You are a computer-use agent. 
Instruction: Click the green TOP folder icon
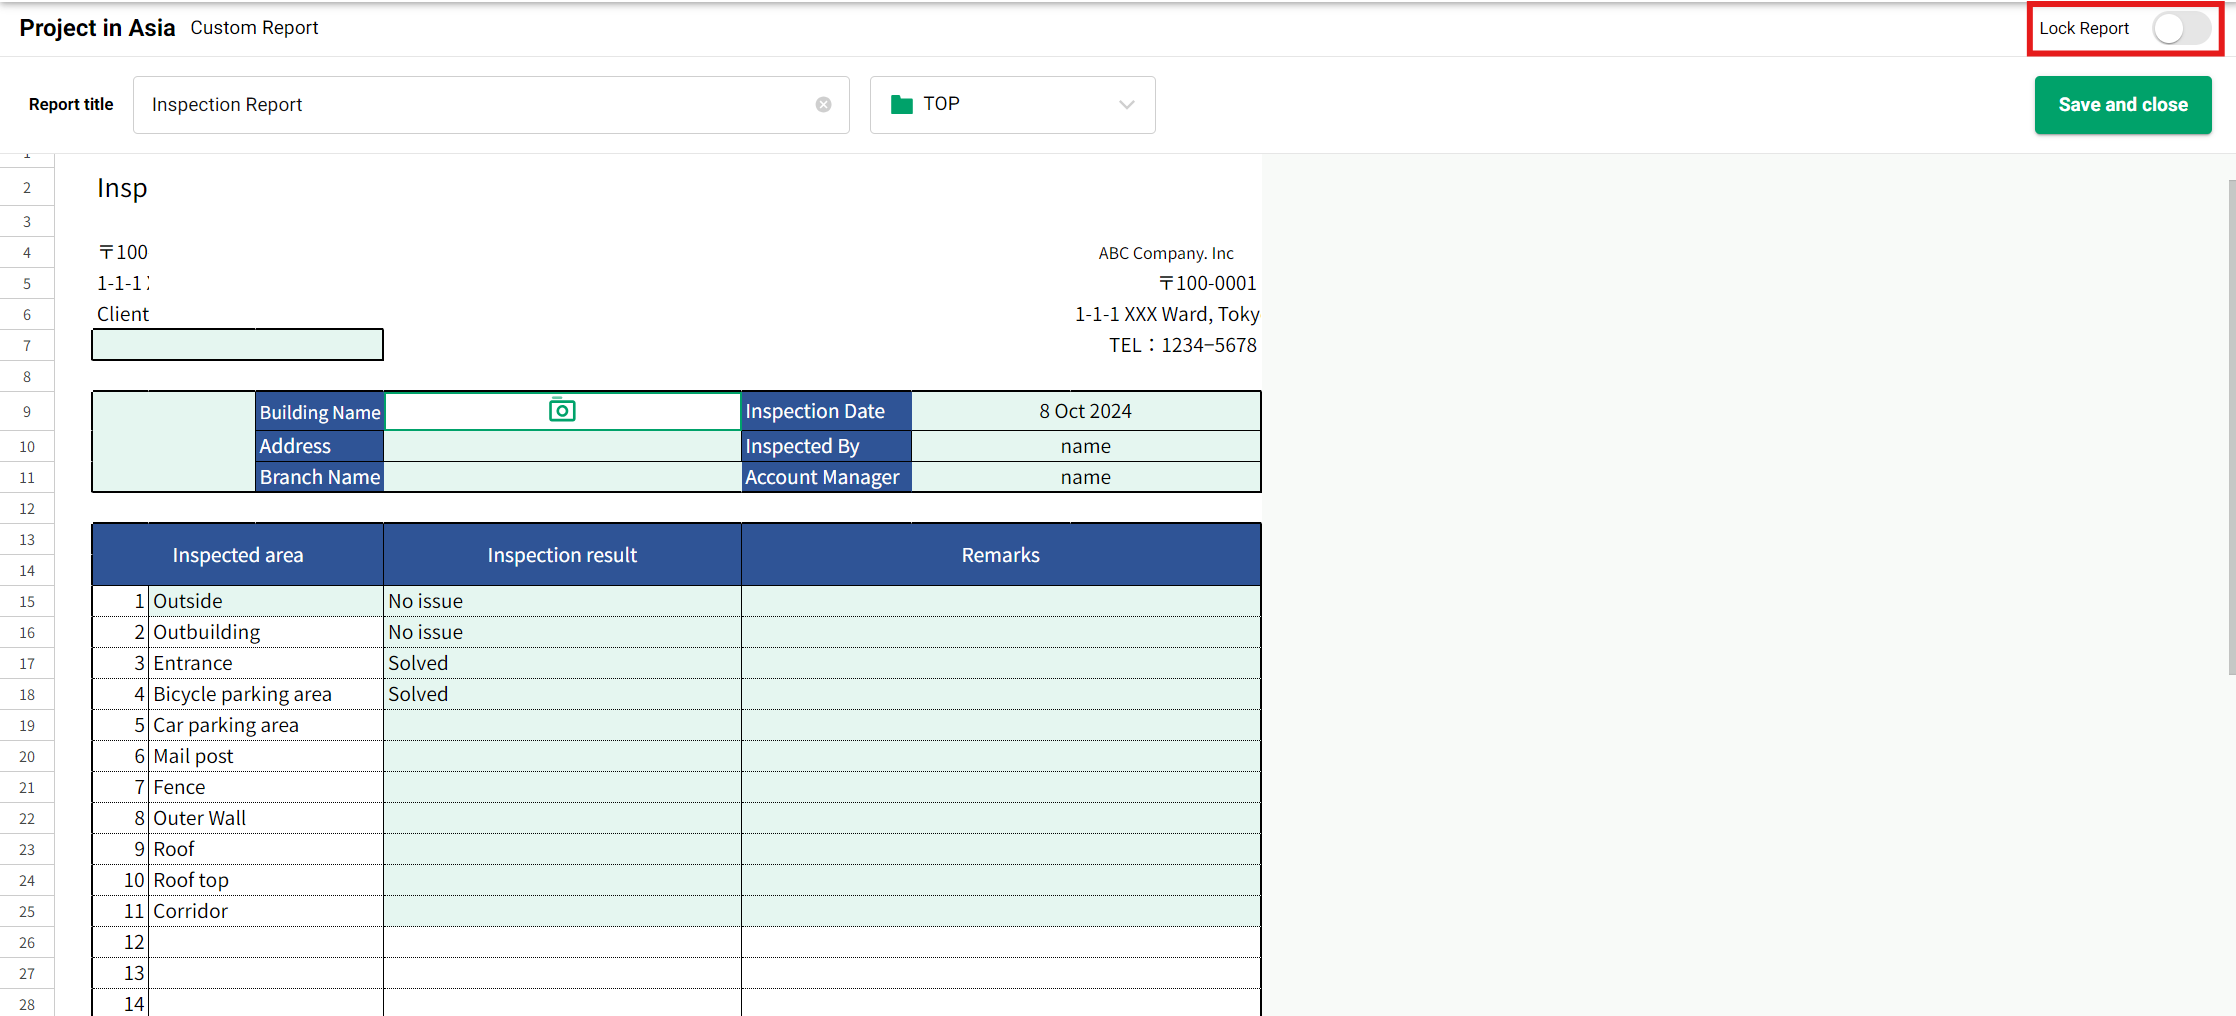tap(901, 105)
